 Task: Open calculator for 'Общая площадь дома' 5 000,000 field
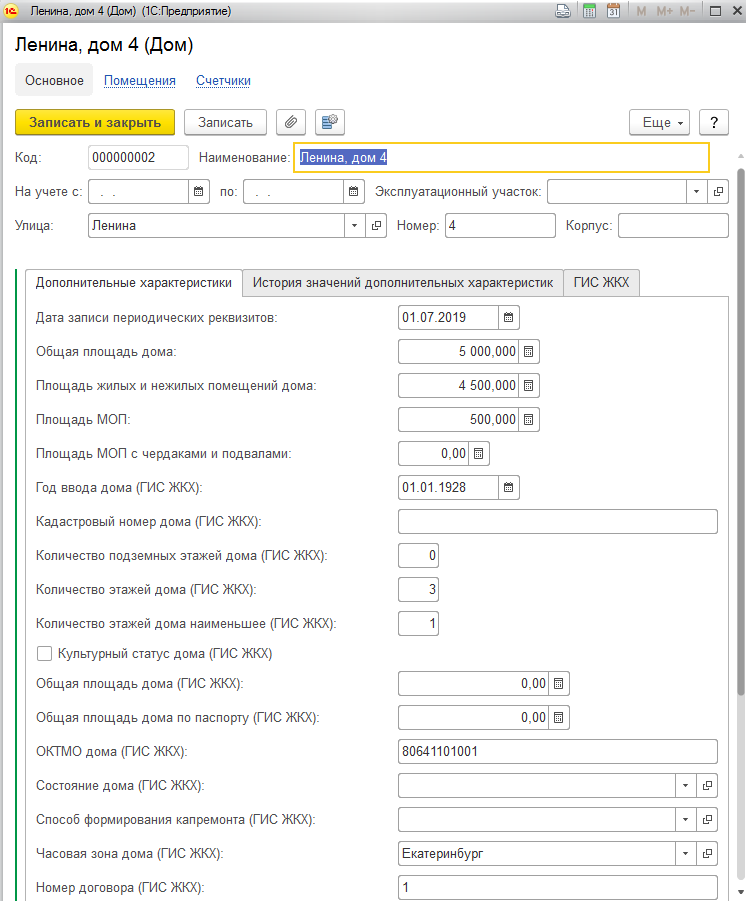[x=529, y=351]
